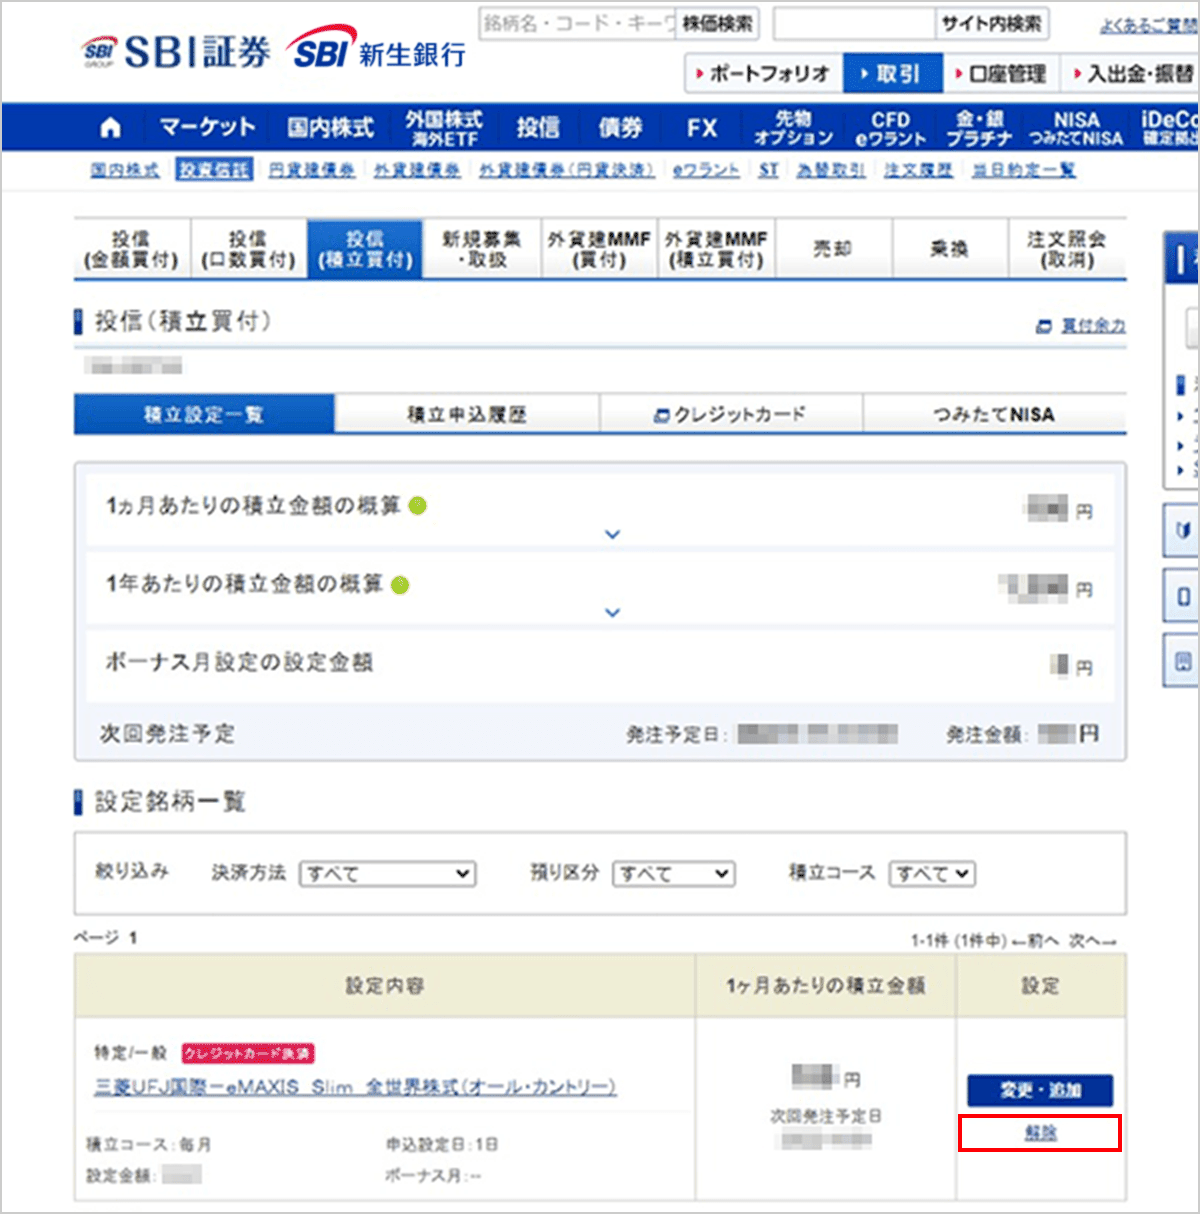The image size is (1200, 1214).
Task: Switch to the 積立申込履歴 tab
Action: tap(466, 414)
